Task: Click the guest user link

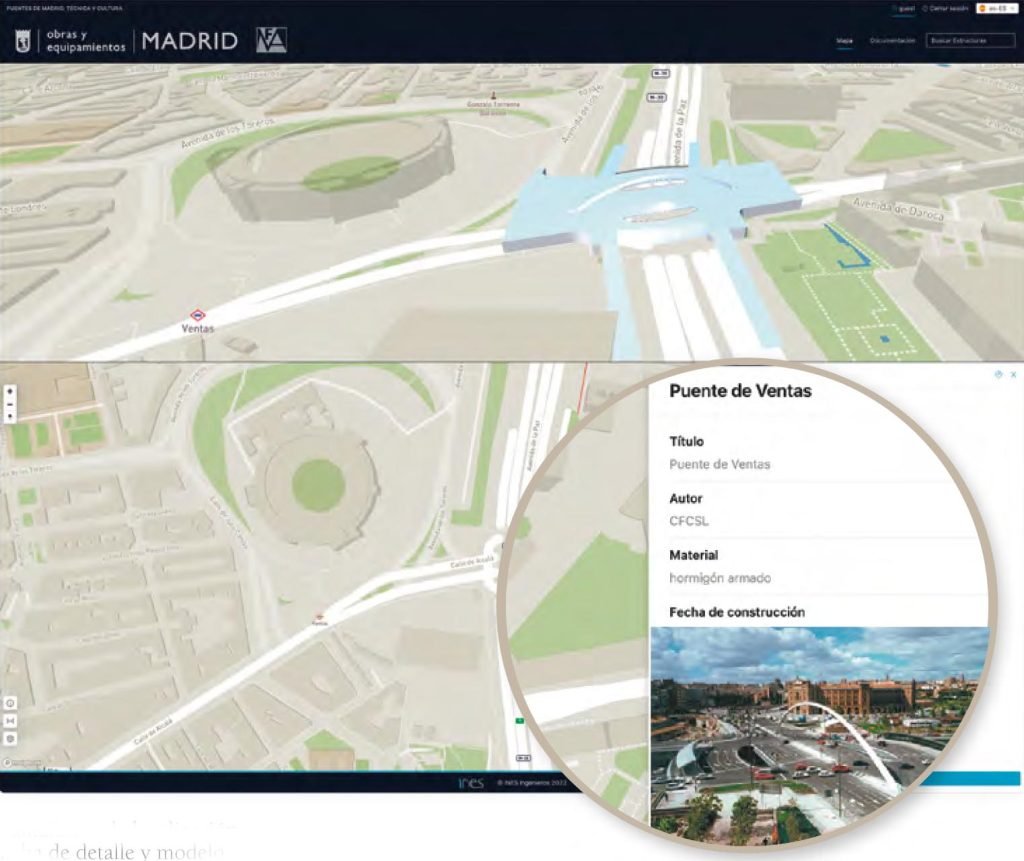Action: 905,8
